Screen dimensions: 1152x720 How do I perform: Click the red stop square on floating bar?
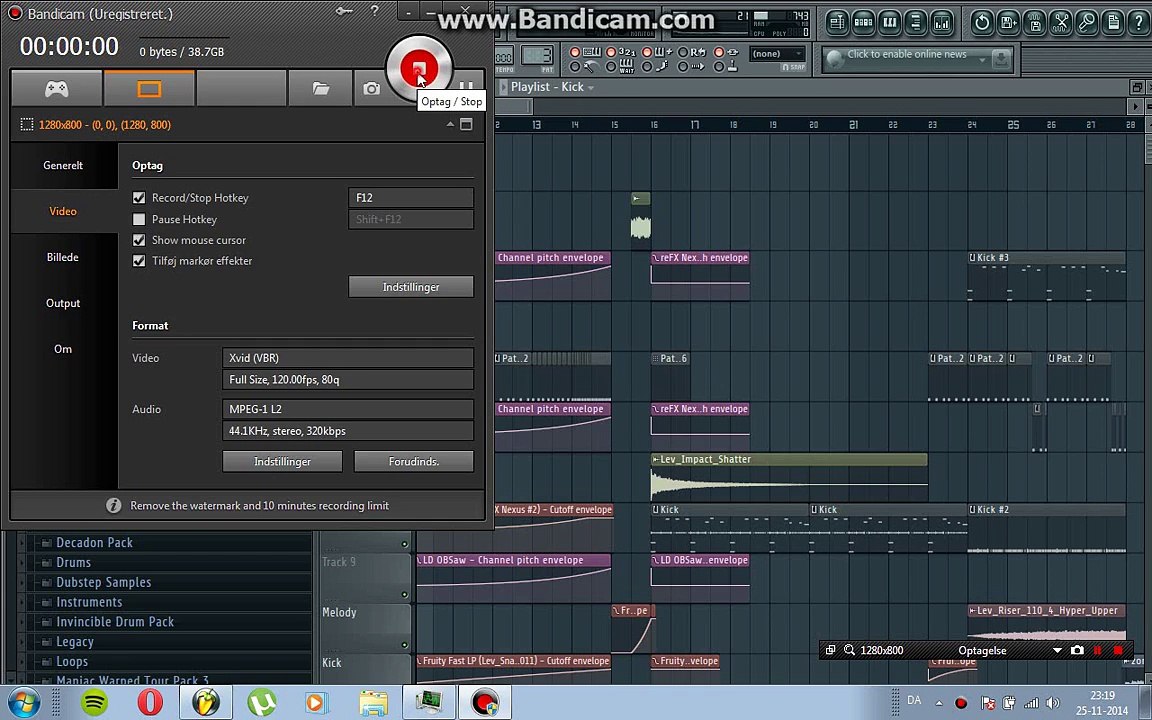pos(1118,650)
